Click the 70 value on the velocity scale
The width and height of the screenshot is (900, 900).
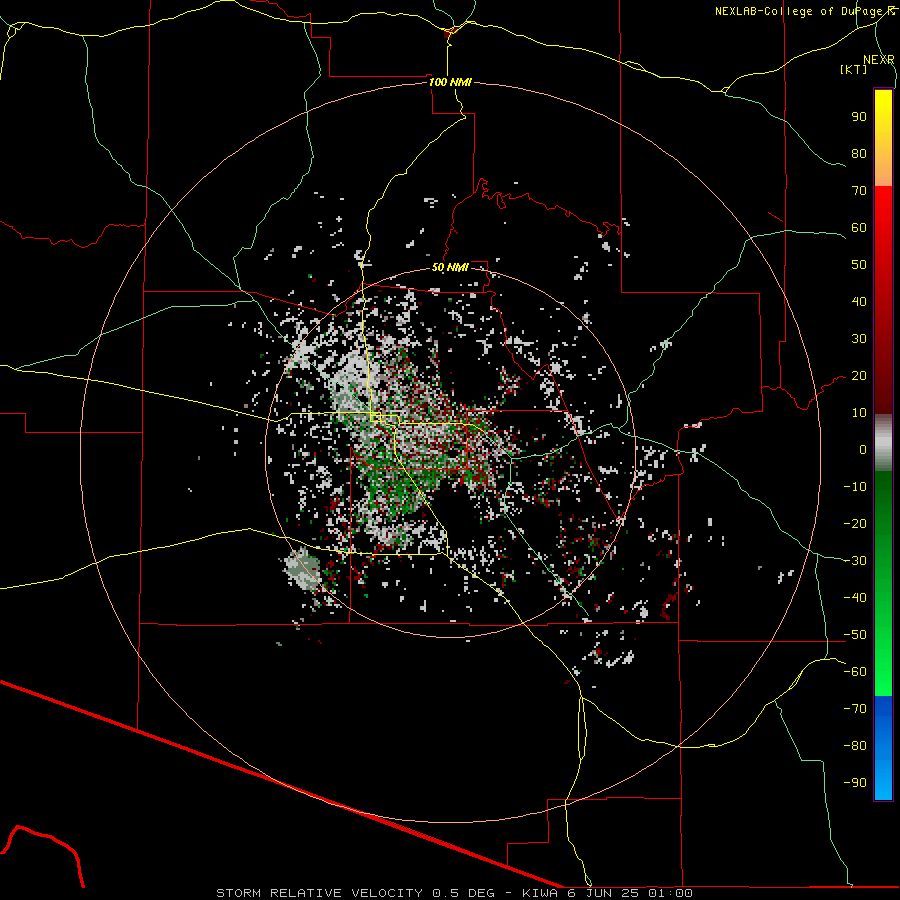pyautogui.click(x=859, y=191)
